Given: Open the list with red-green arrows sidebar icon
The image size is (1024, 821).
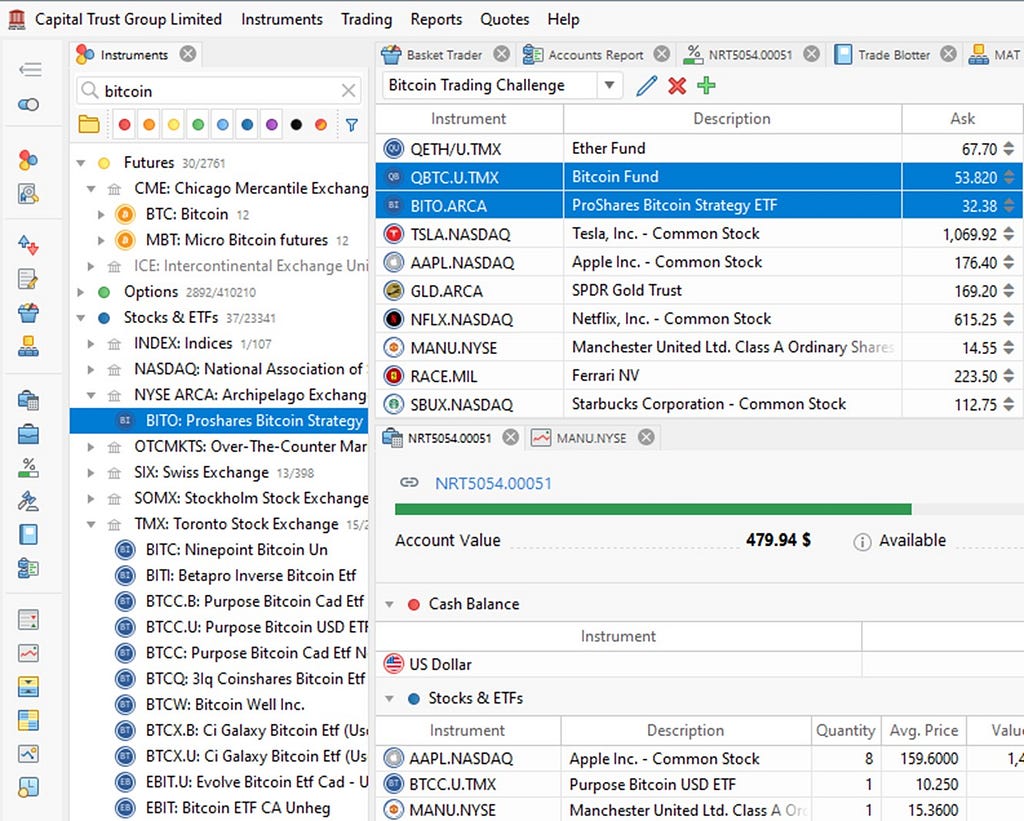Looking at the screenshot, I should coord(28,619).
